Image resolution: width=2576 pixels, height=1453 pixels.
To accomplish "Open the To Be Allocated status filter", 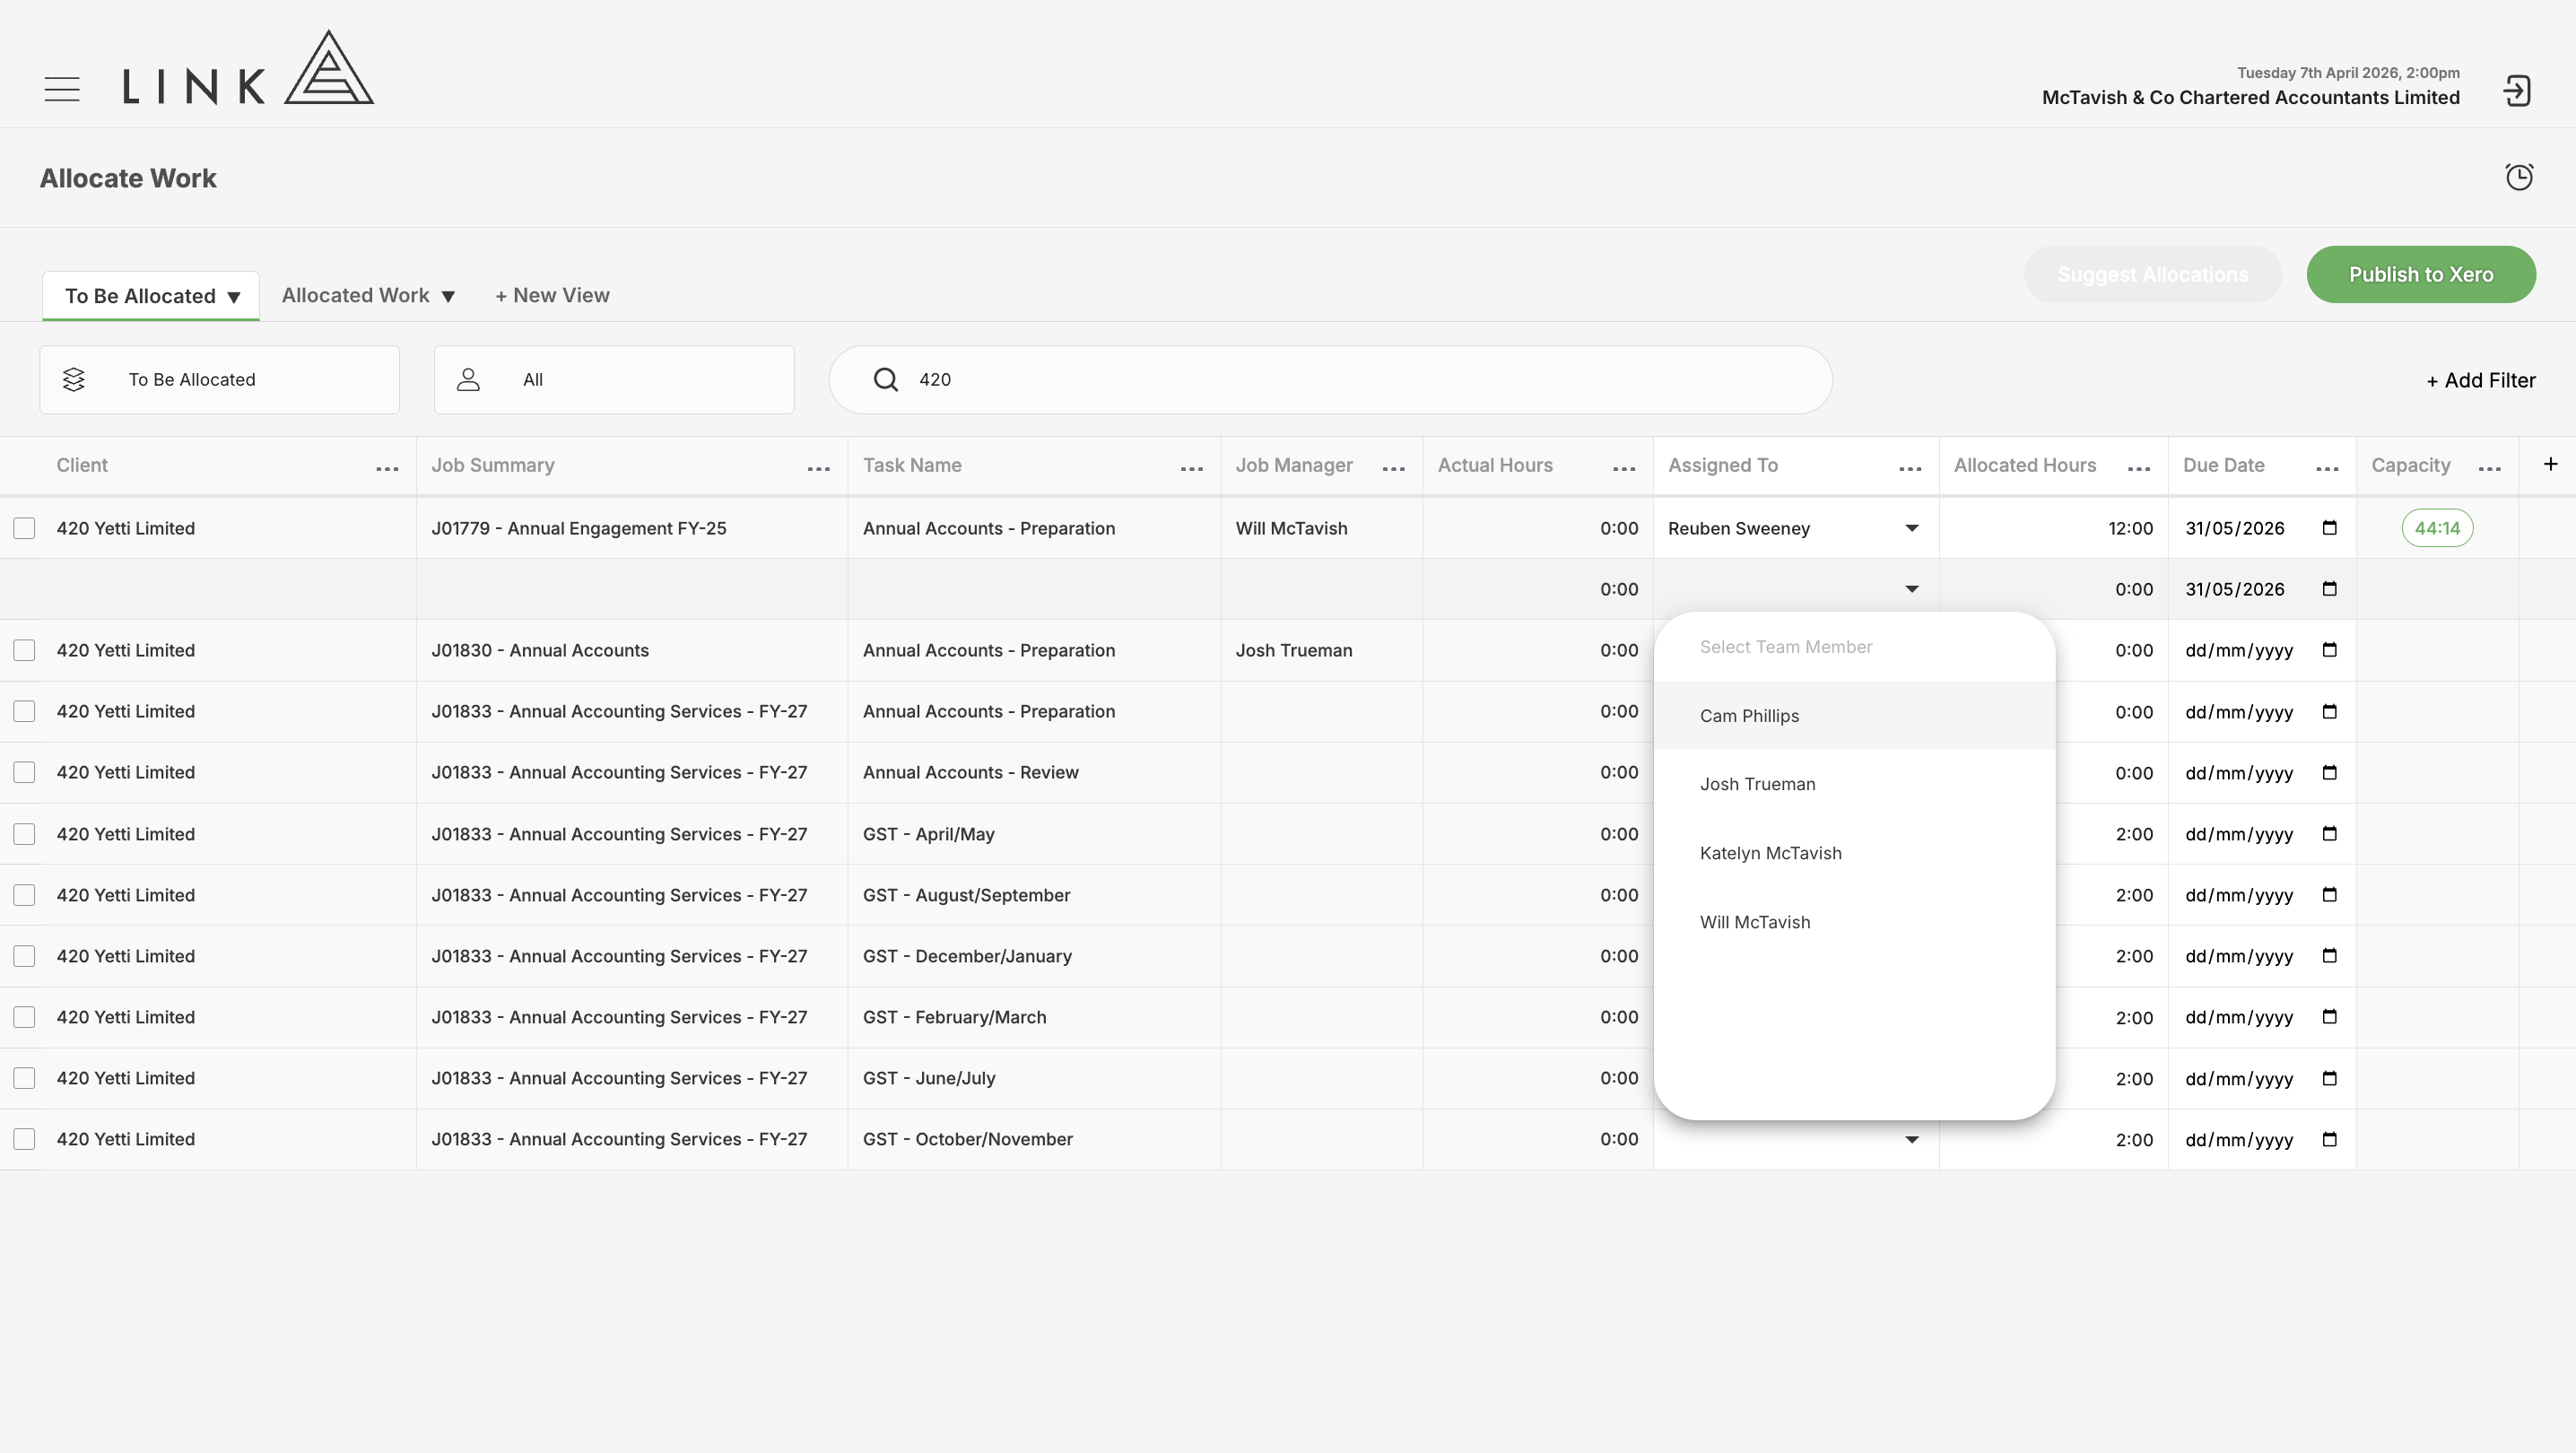I will (x=219, y=380).
